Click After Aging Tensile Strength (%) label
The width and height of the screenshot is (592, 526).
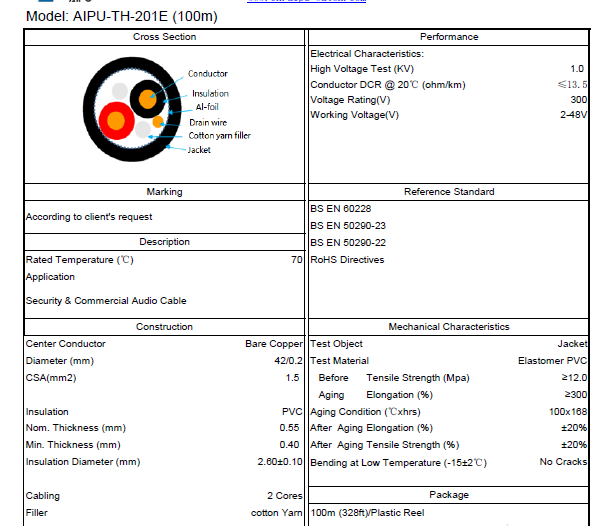[x=385, y=445]
